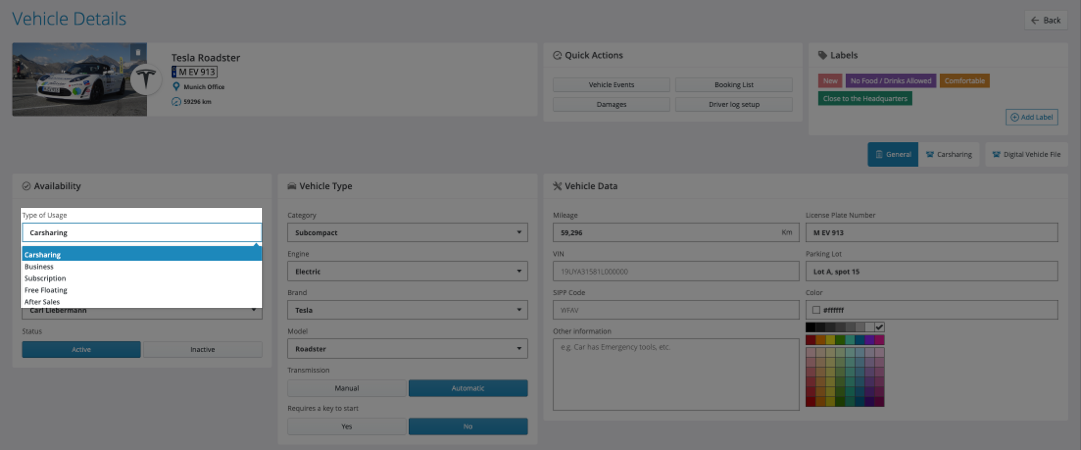Image resolution: width=1081 pixels, height=450 pixels.
Task: Set Status to Inactive
Action: (x=203, y=349)
